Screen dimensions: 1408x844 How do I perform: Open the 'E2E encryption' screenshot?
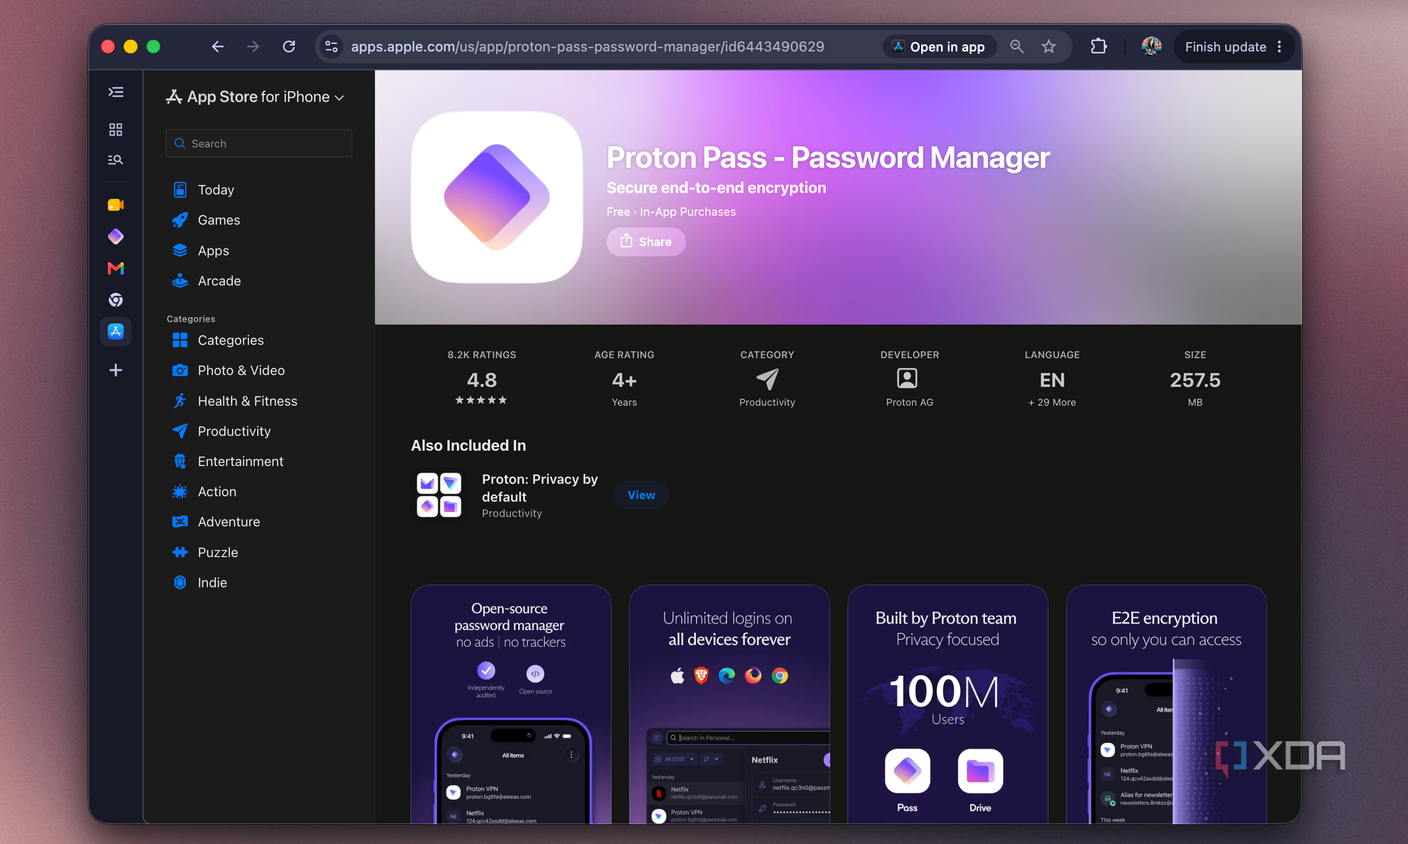point(1166,704)
